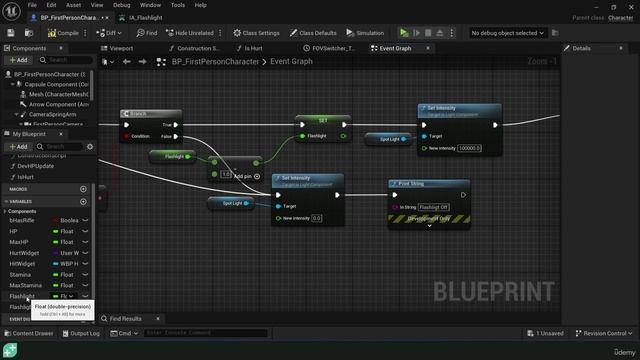
Task: Toggle visibility of the MaxHP variable
Action: click(x=85, y=242)
